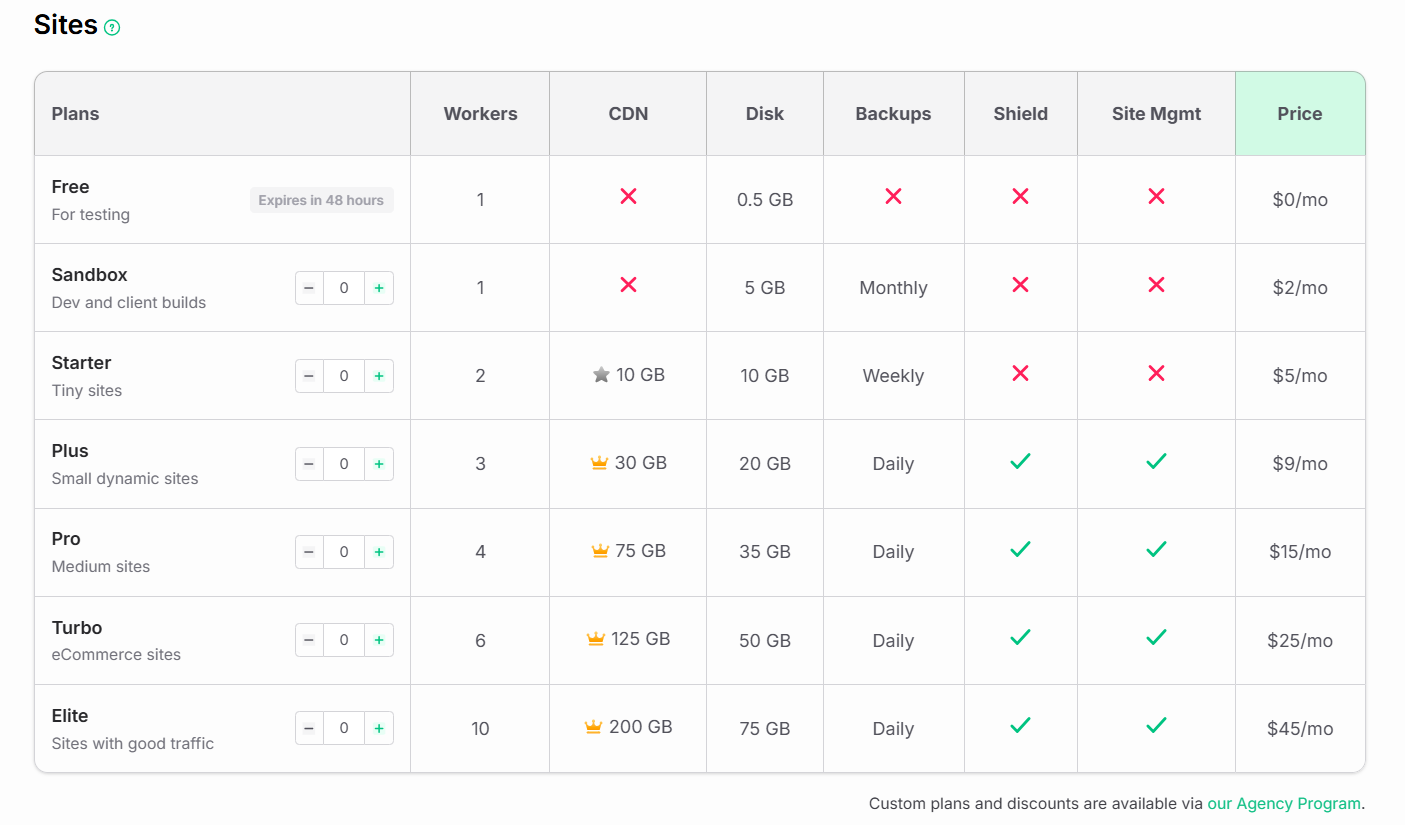
Task: Click the Price column header
Action: 1300,114
